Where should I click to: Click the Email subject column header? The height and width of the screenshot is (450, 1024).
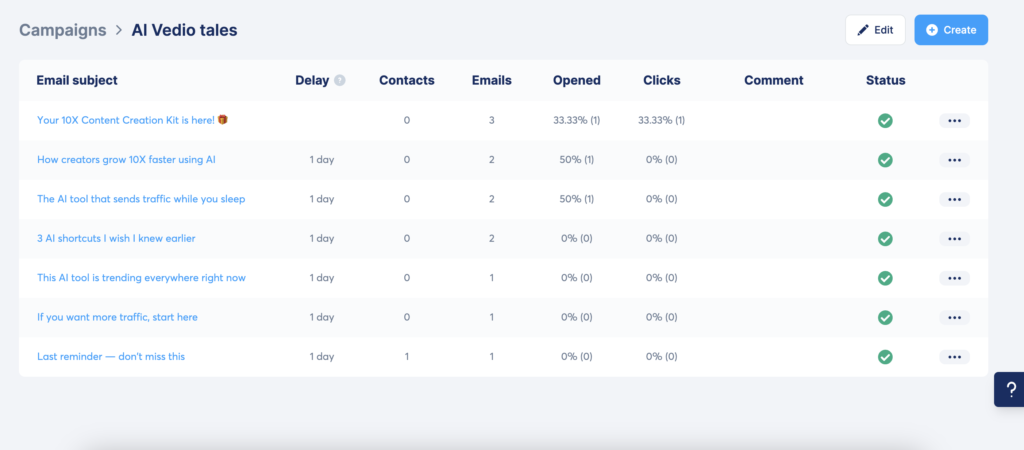[77, 81]
